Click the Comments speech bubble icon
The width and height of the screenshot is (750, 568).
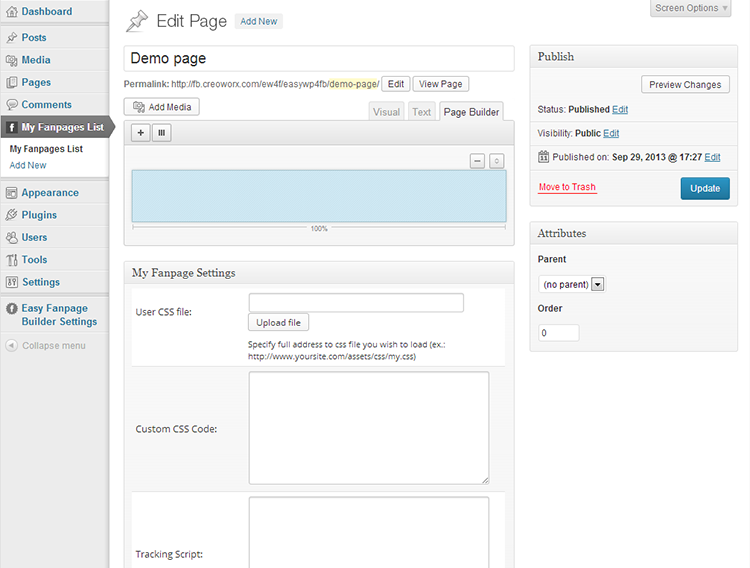click(11, 104)
